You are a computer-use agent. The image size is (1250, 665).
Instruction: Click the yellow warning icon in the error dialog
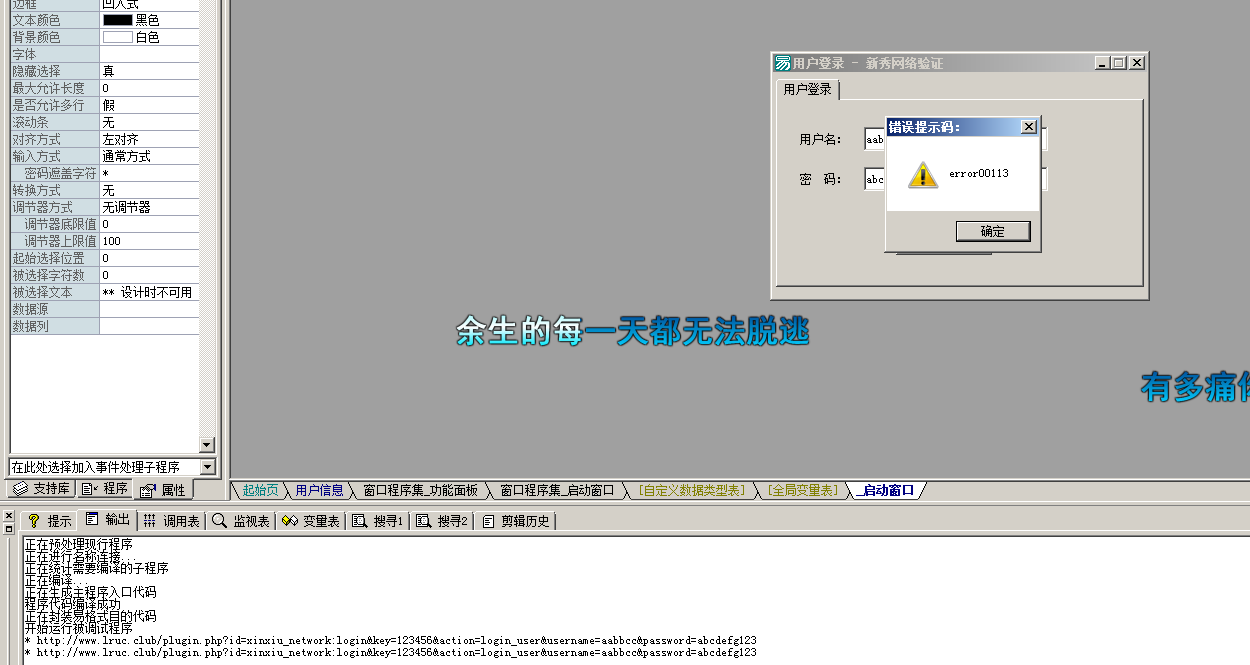(922, 175)
